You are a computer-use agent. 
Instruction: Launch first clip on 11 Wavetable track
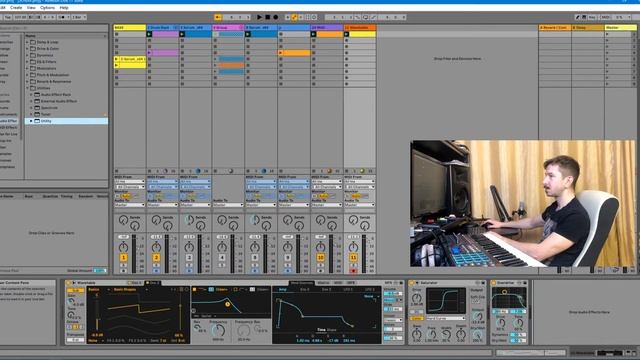[x=346, y=34]
